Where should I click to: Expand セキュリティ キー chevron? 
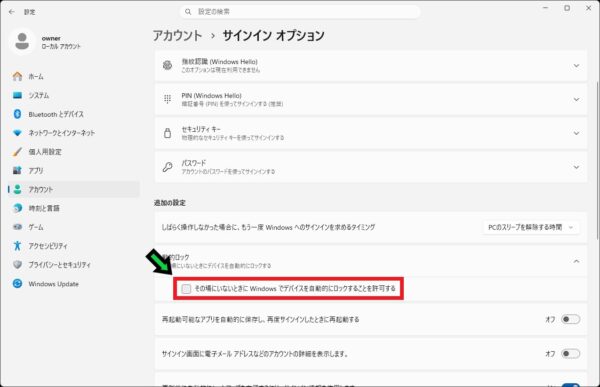[x=576, y=133]
